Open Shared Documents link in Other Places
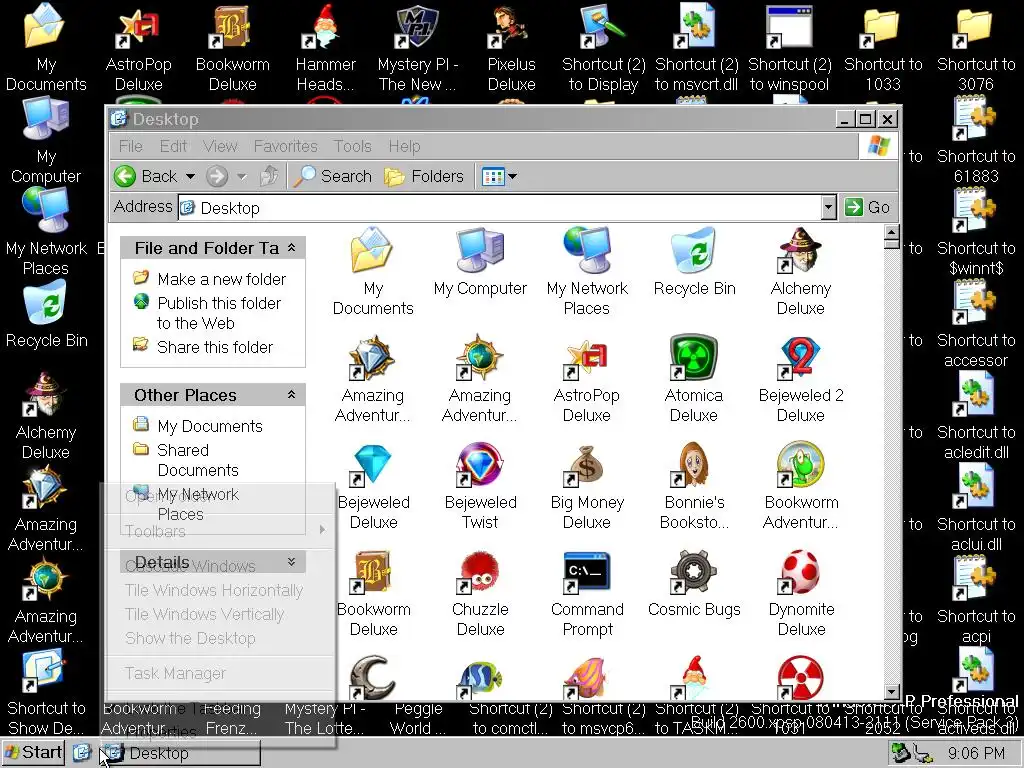Screen dimensions: 1024x768 tap(198, 460)
